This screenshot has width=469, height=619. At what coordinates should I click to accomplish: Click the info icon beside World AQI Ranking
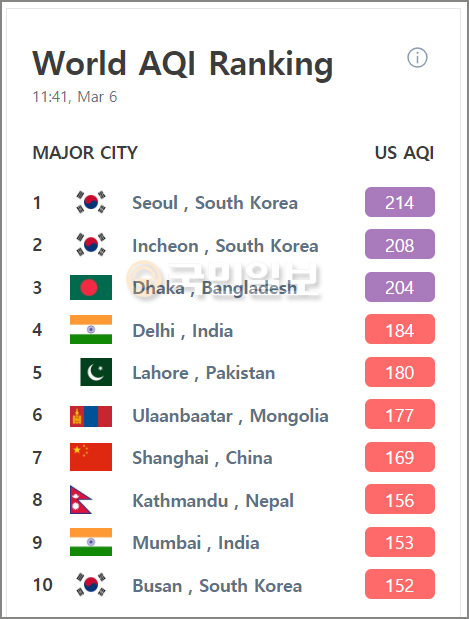[417, 58]
